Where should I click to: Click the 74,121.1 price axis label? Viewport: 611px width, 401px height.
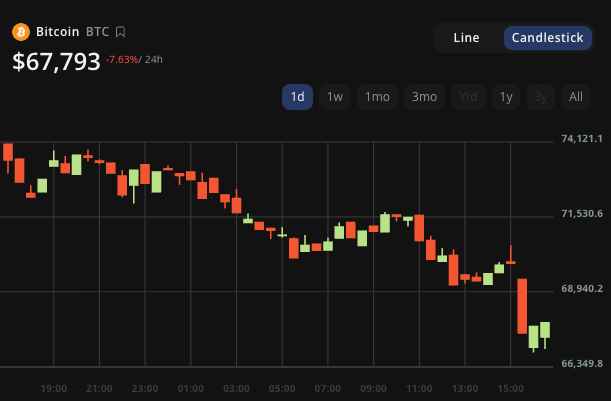581,138
